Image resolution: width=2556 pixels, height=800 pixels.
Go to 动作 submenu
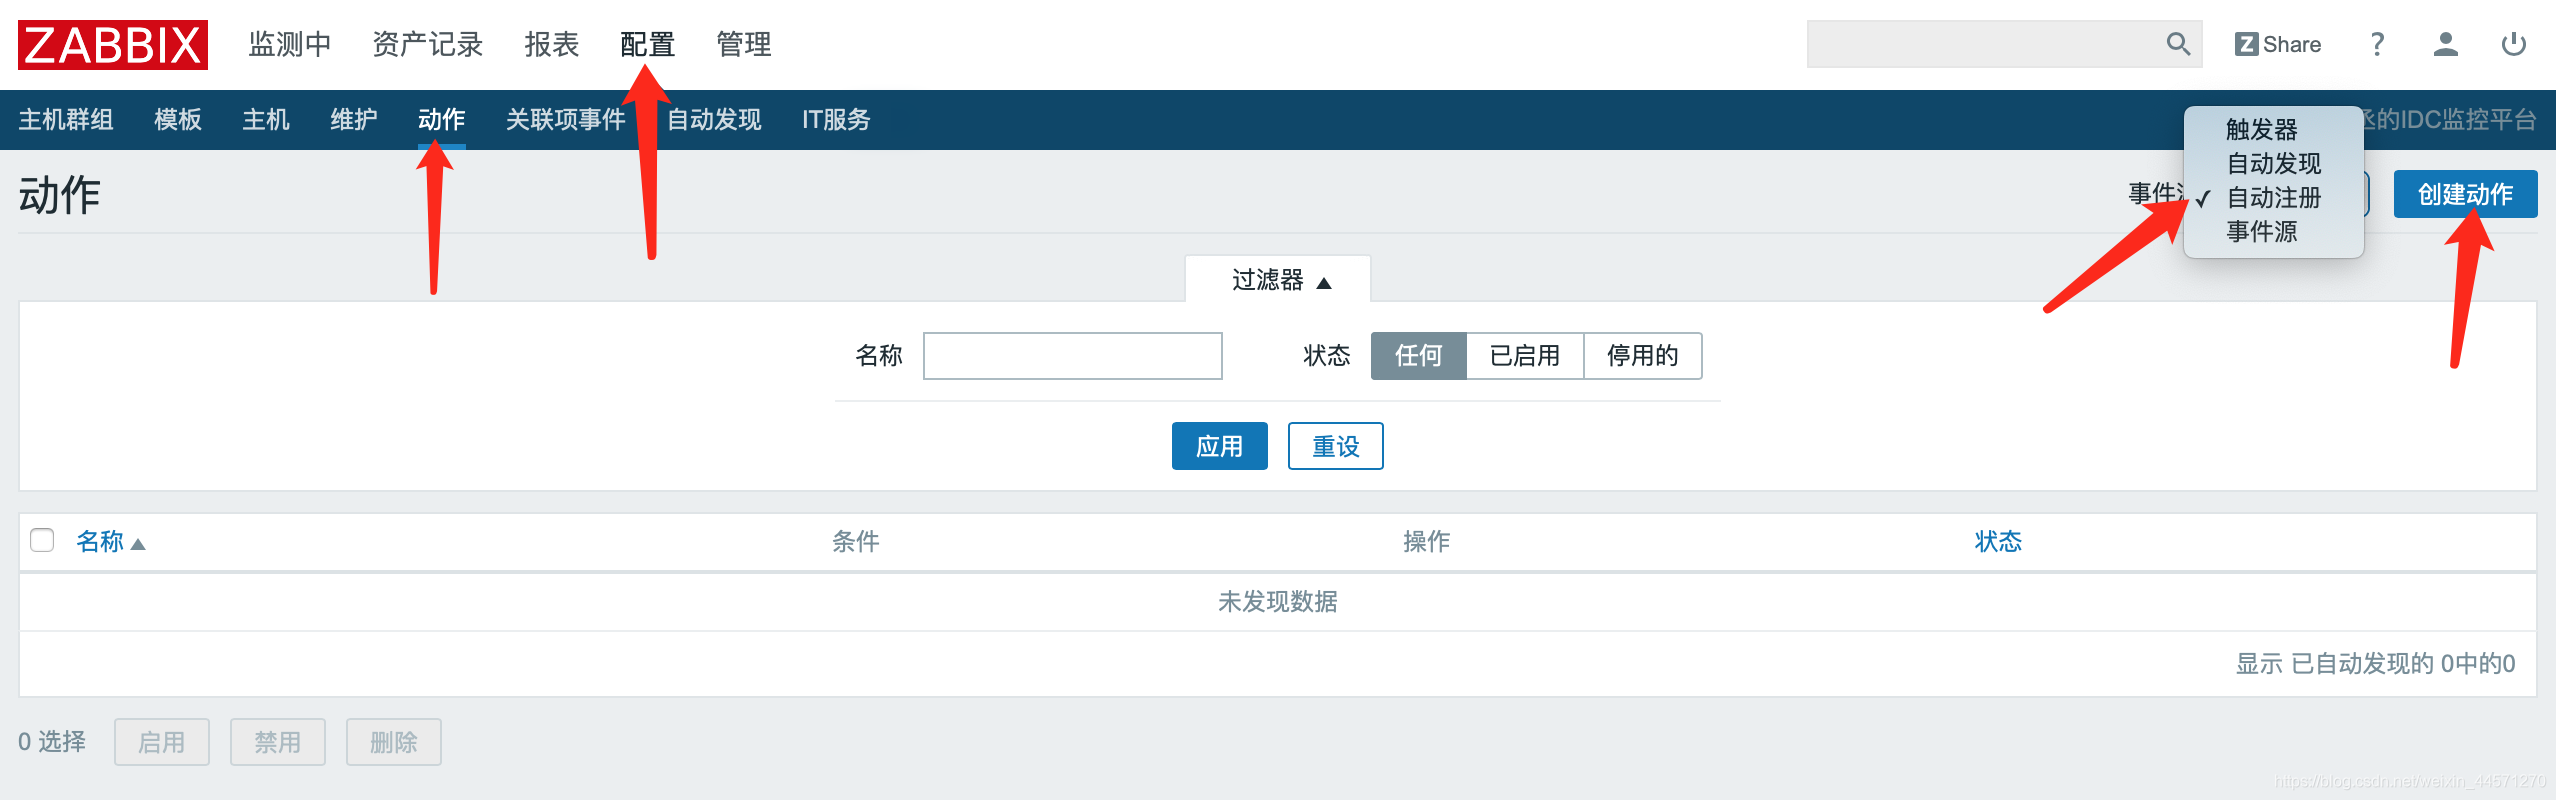pyautogui.click(x=442, y=120)
